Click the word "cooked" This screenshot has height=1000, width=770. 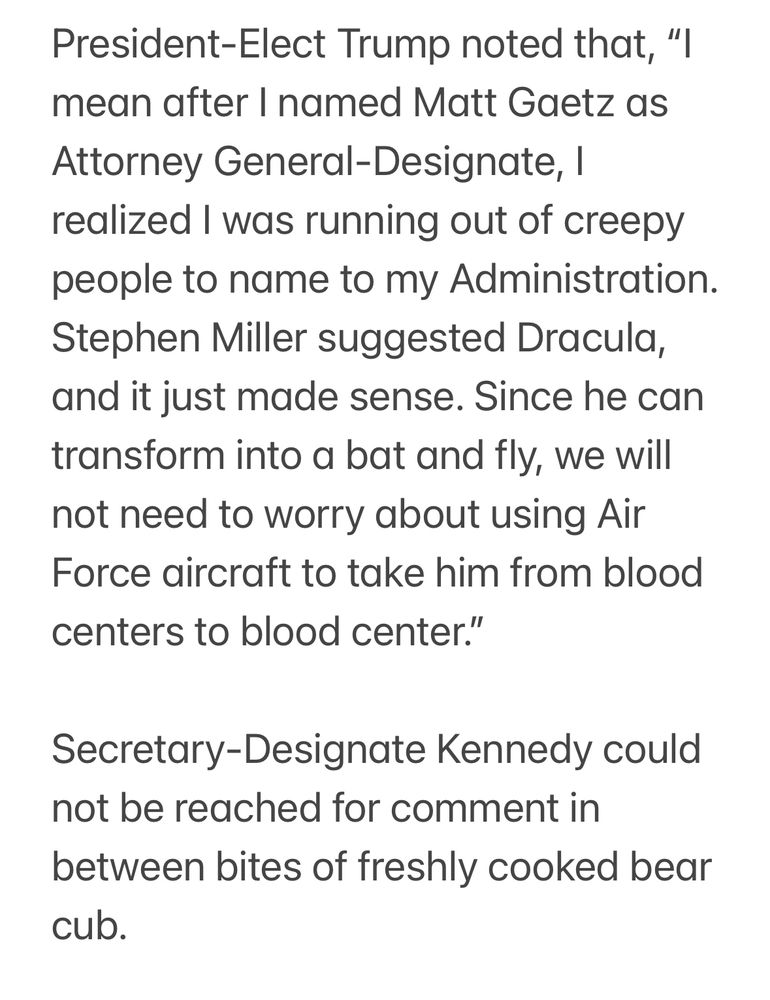[554, 867]
